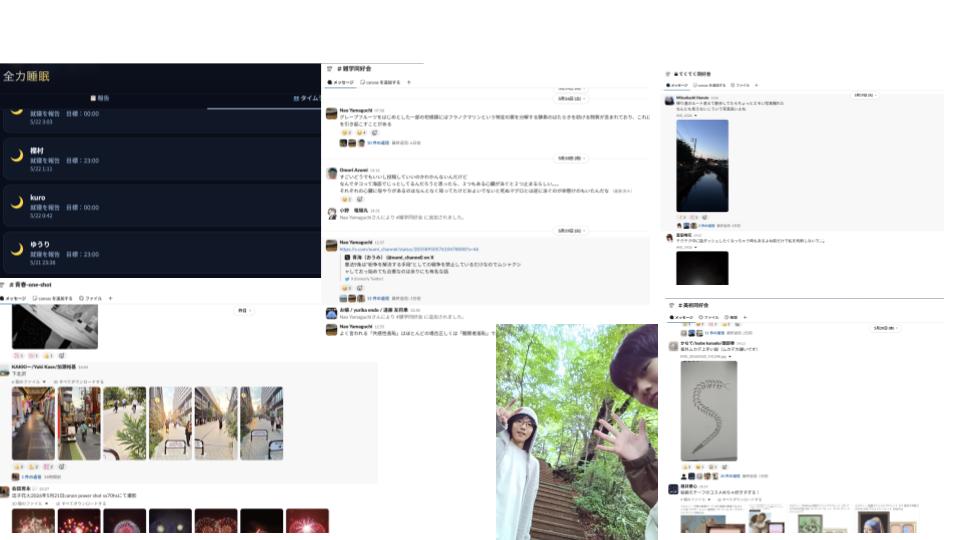View thread replies under the river photo
Screen dimensions: 960x540
point(707,225)
